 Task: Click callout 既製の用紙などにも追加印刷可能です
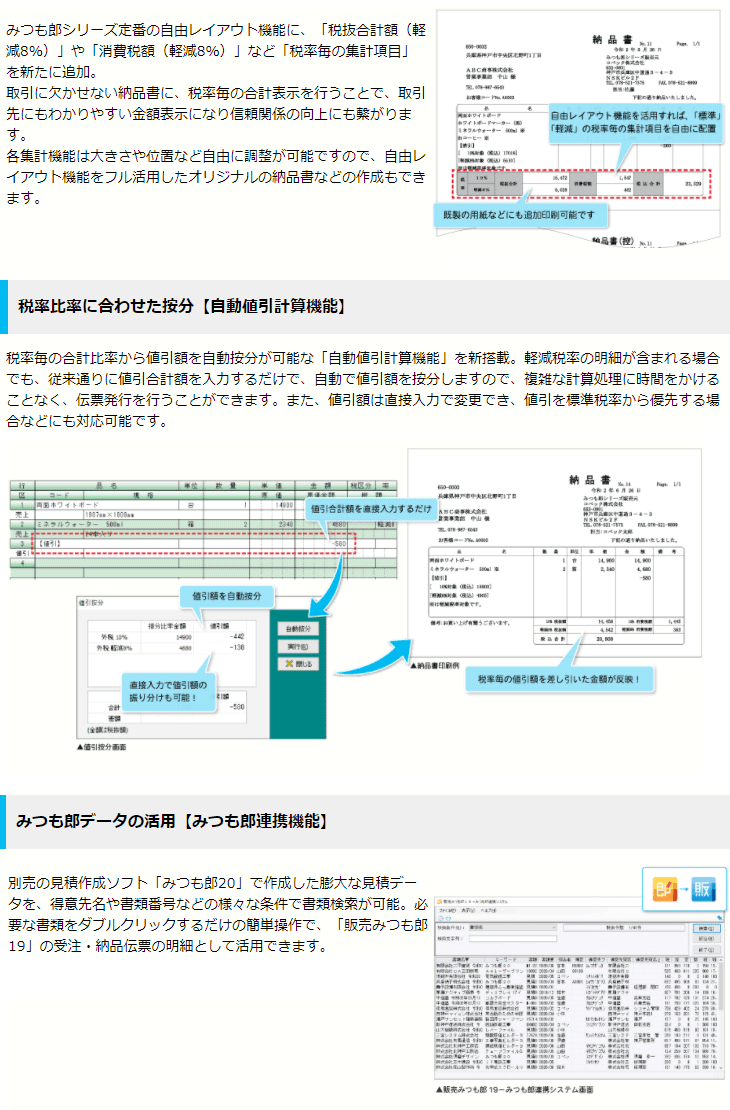519,214
